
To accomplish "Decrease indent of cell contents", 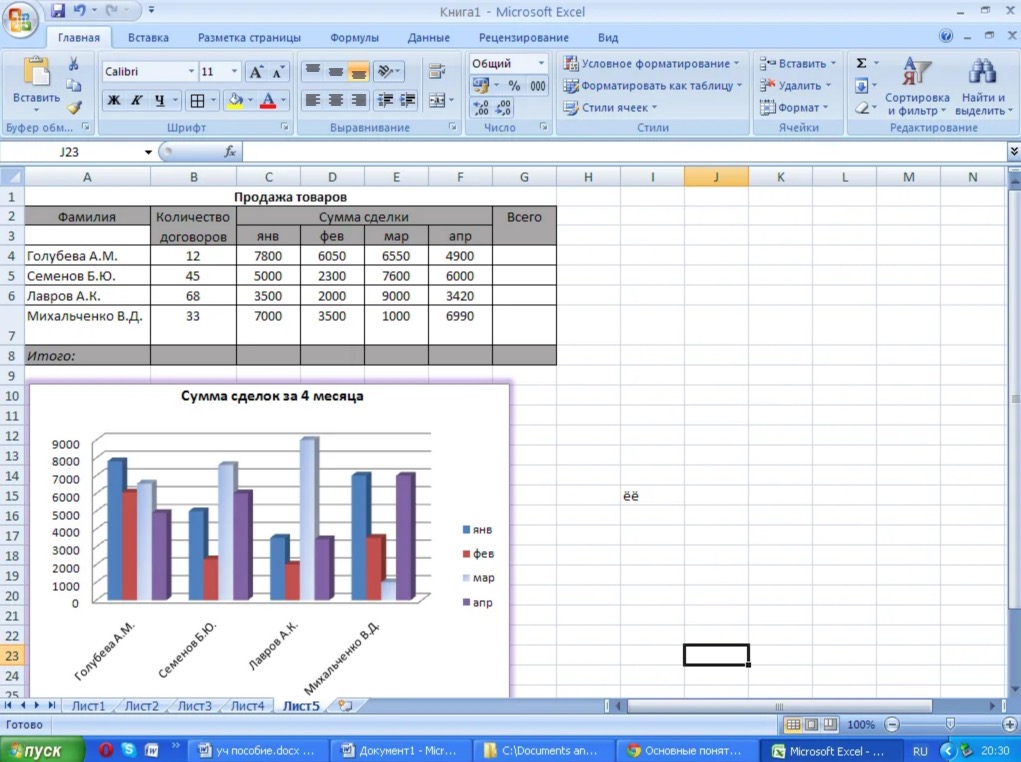I will (385, 100).
